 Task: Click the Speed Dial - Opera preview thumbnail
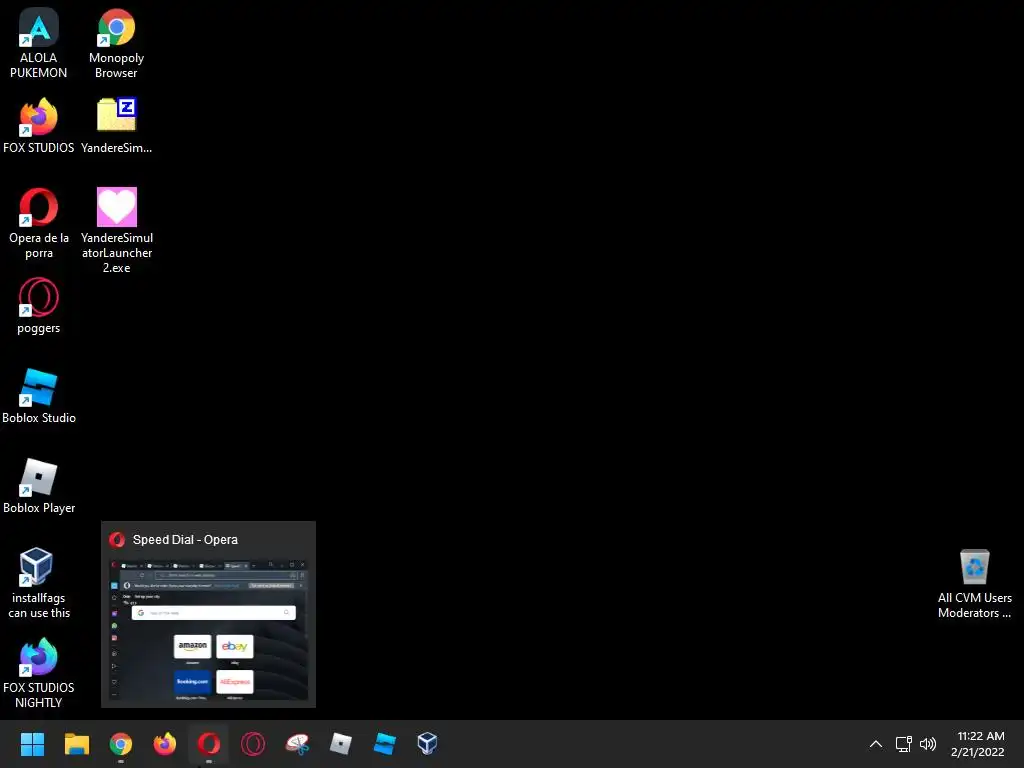(x=208, y=630)
